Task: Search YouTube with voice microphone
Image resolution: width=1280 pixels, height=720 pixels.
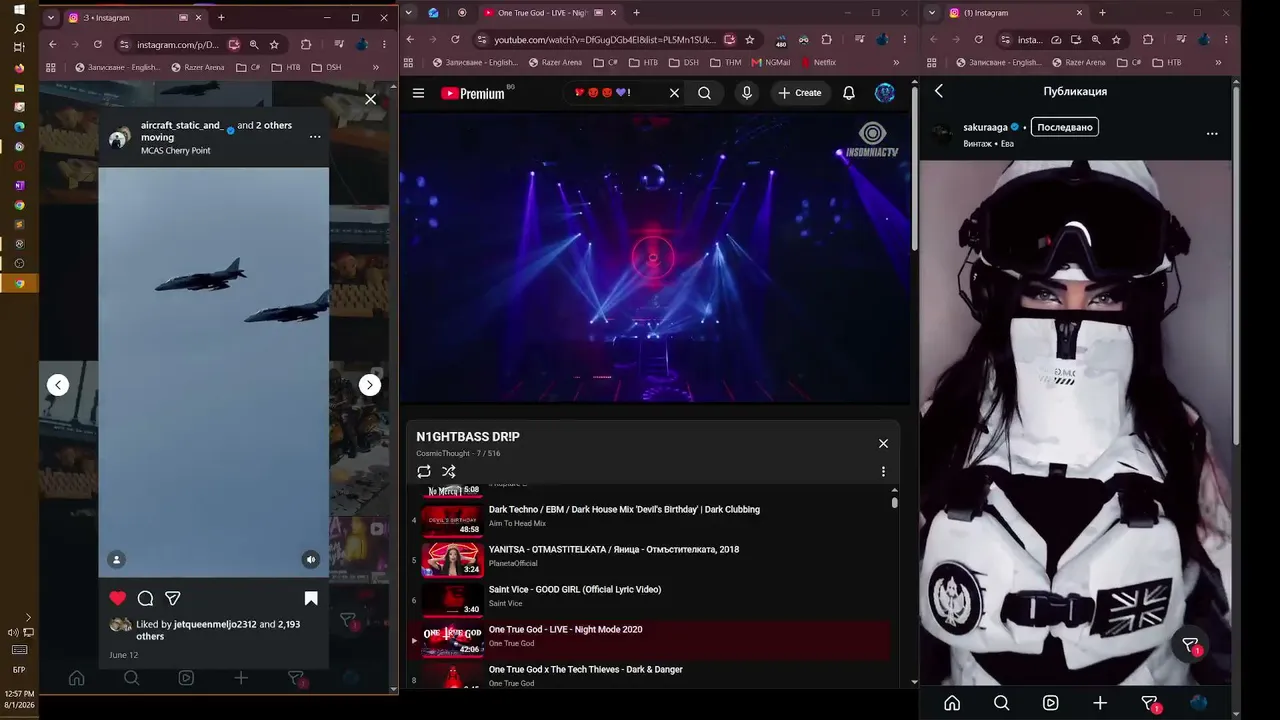Action: tap(746, 93)
